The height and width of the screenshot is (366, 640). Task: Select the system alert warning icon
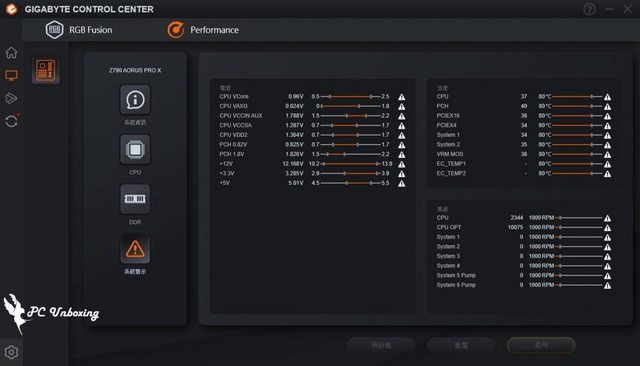pyautogui.click(x=135, y=248)
